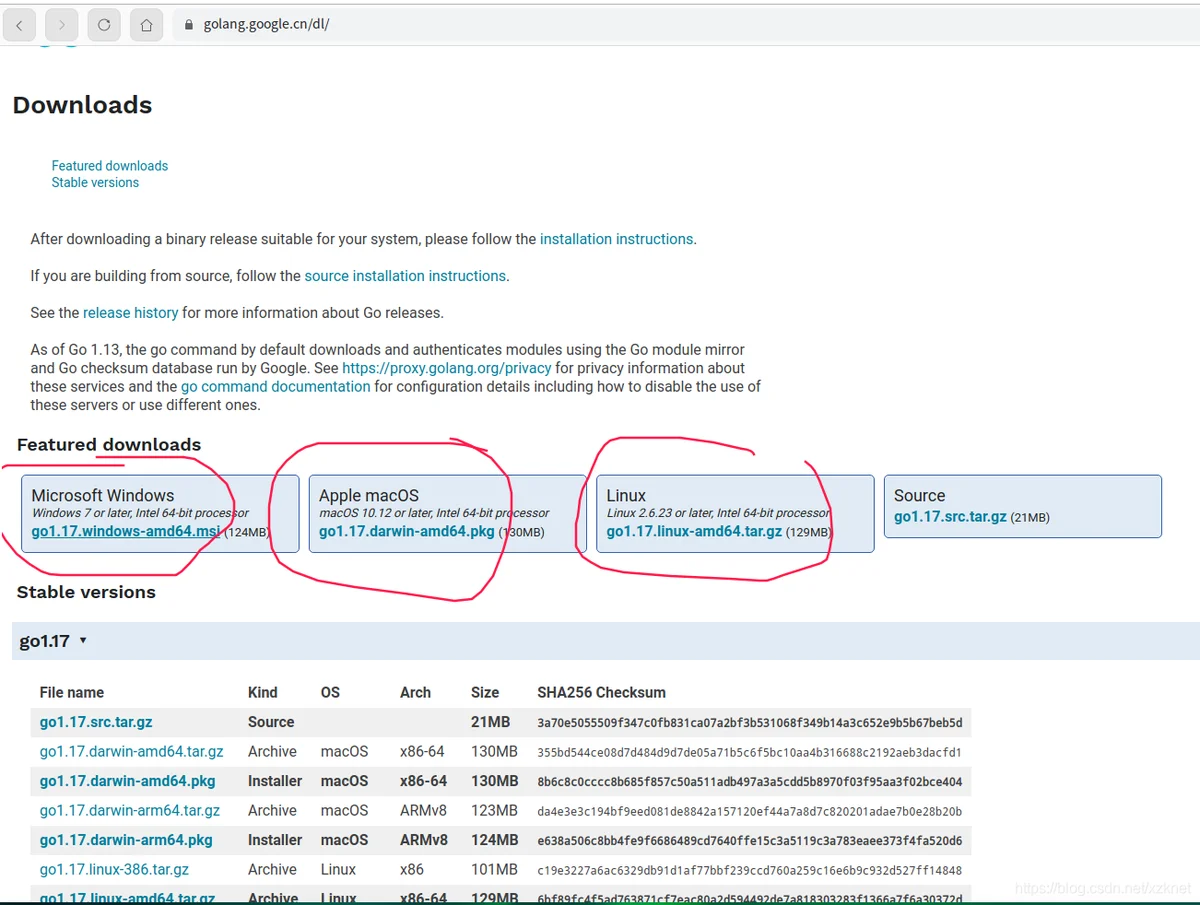This screenshot has height=905, width=1200.
Task: Click the 21MB size cell in the table
Action: [x=490, y=723]
